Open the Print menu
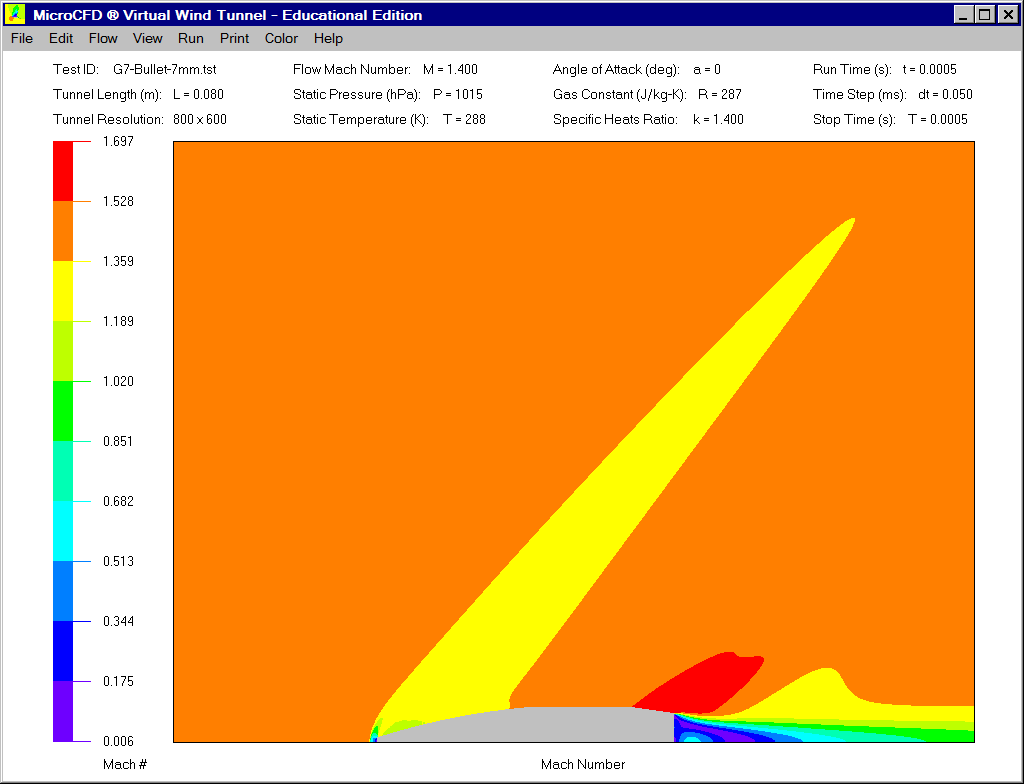Image resolution: width=1024 pixels, height=784 pixels. point(234,39)
